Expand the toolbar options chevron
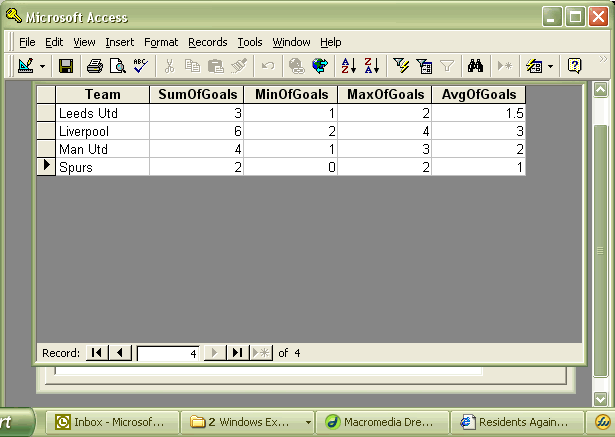 click(x=603, y=60)
